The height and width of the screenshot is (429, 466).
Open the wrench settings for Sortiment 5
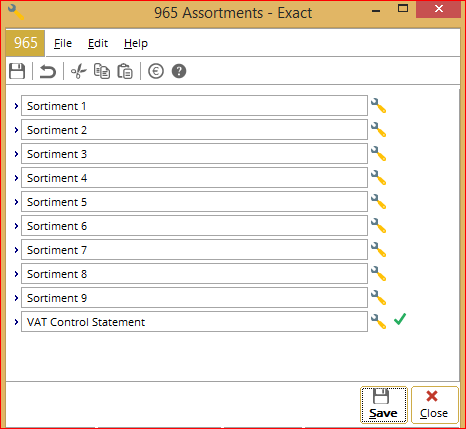tap(379, 202)
